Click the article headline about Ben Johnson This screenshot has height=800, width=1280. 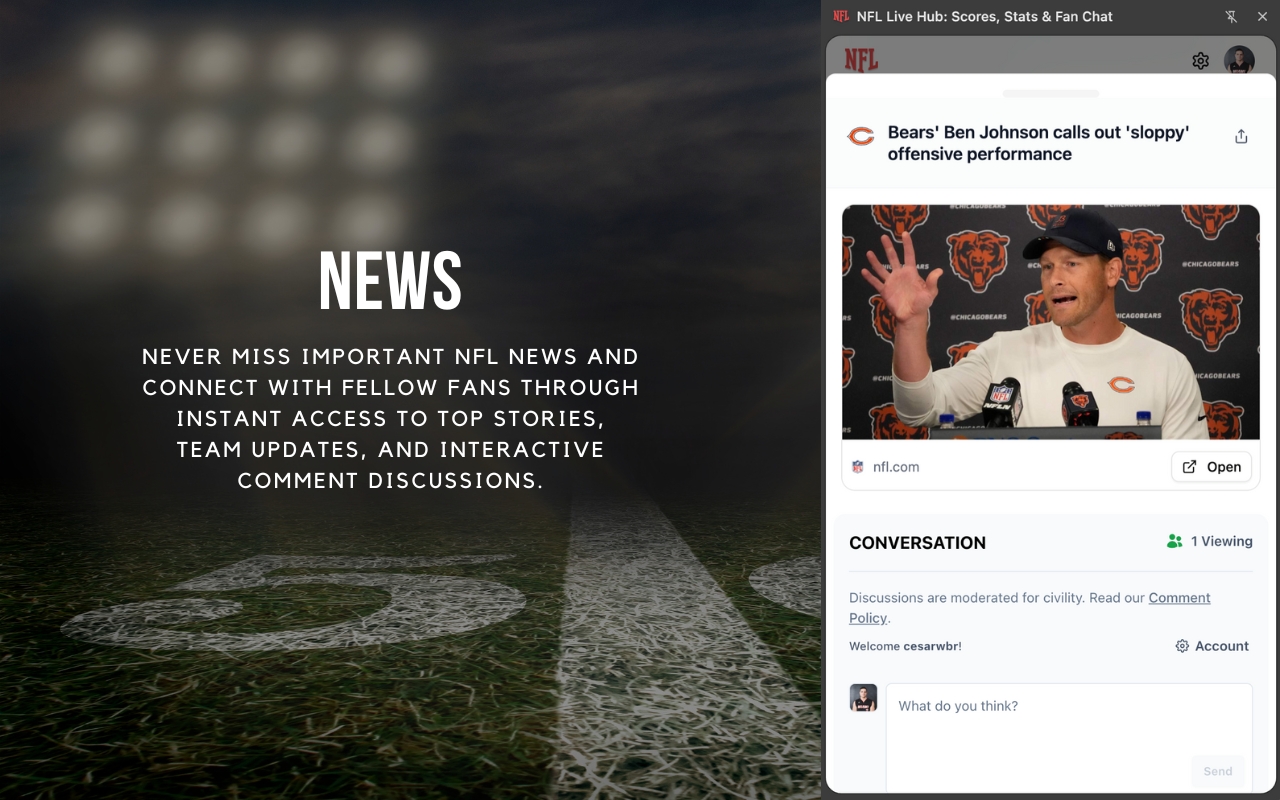(x=1038, y=143)
